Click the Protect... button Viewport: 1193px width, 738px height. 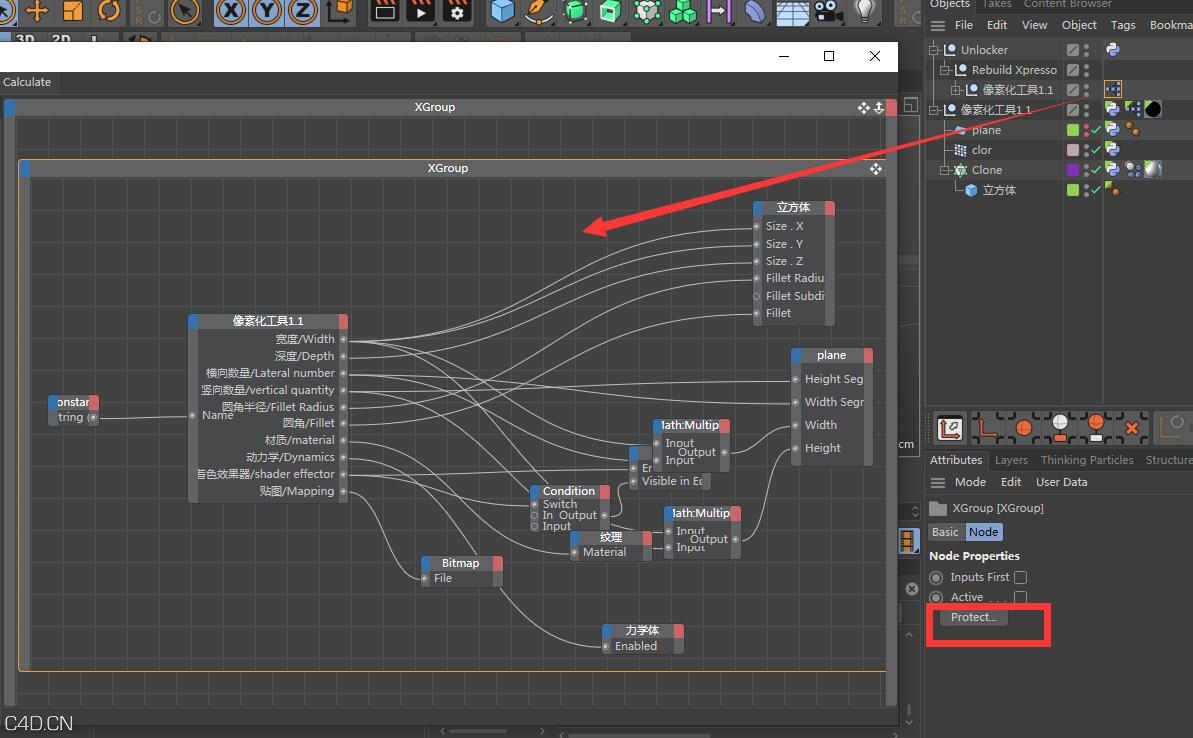[x=972, y=617]
